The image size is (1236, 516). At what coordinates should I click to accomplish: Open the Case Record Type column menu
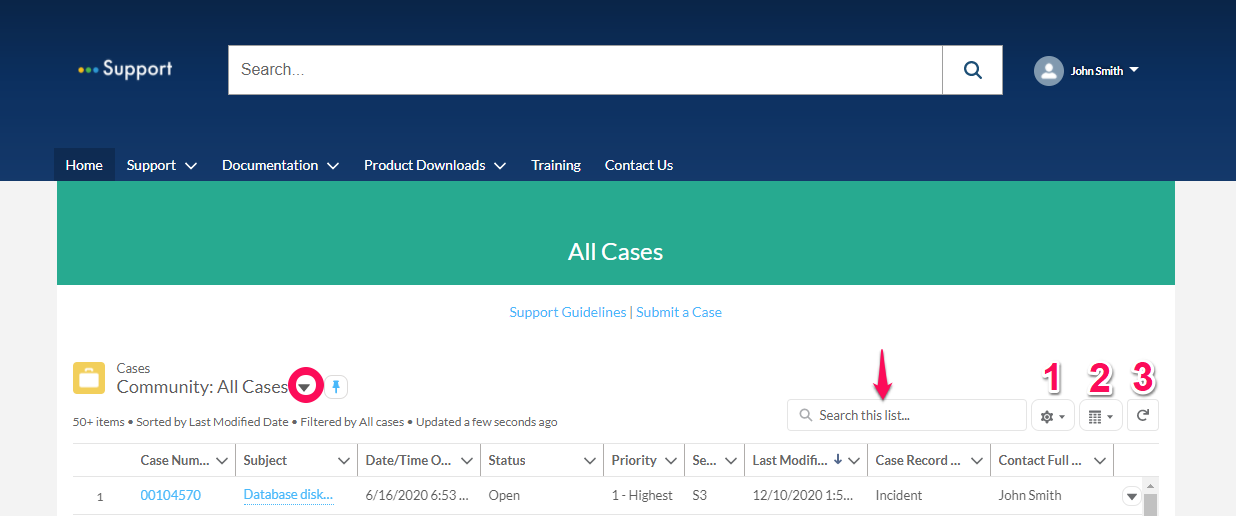(x=977, y=461)
